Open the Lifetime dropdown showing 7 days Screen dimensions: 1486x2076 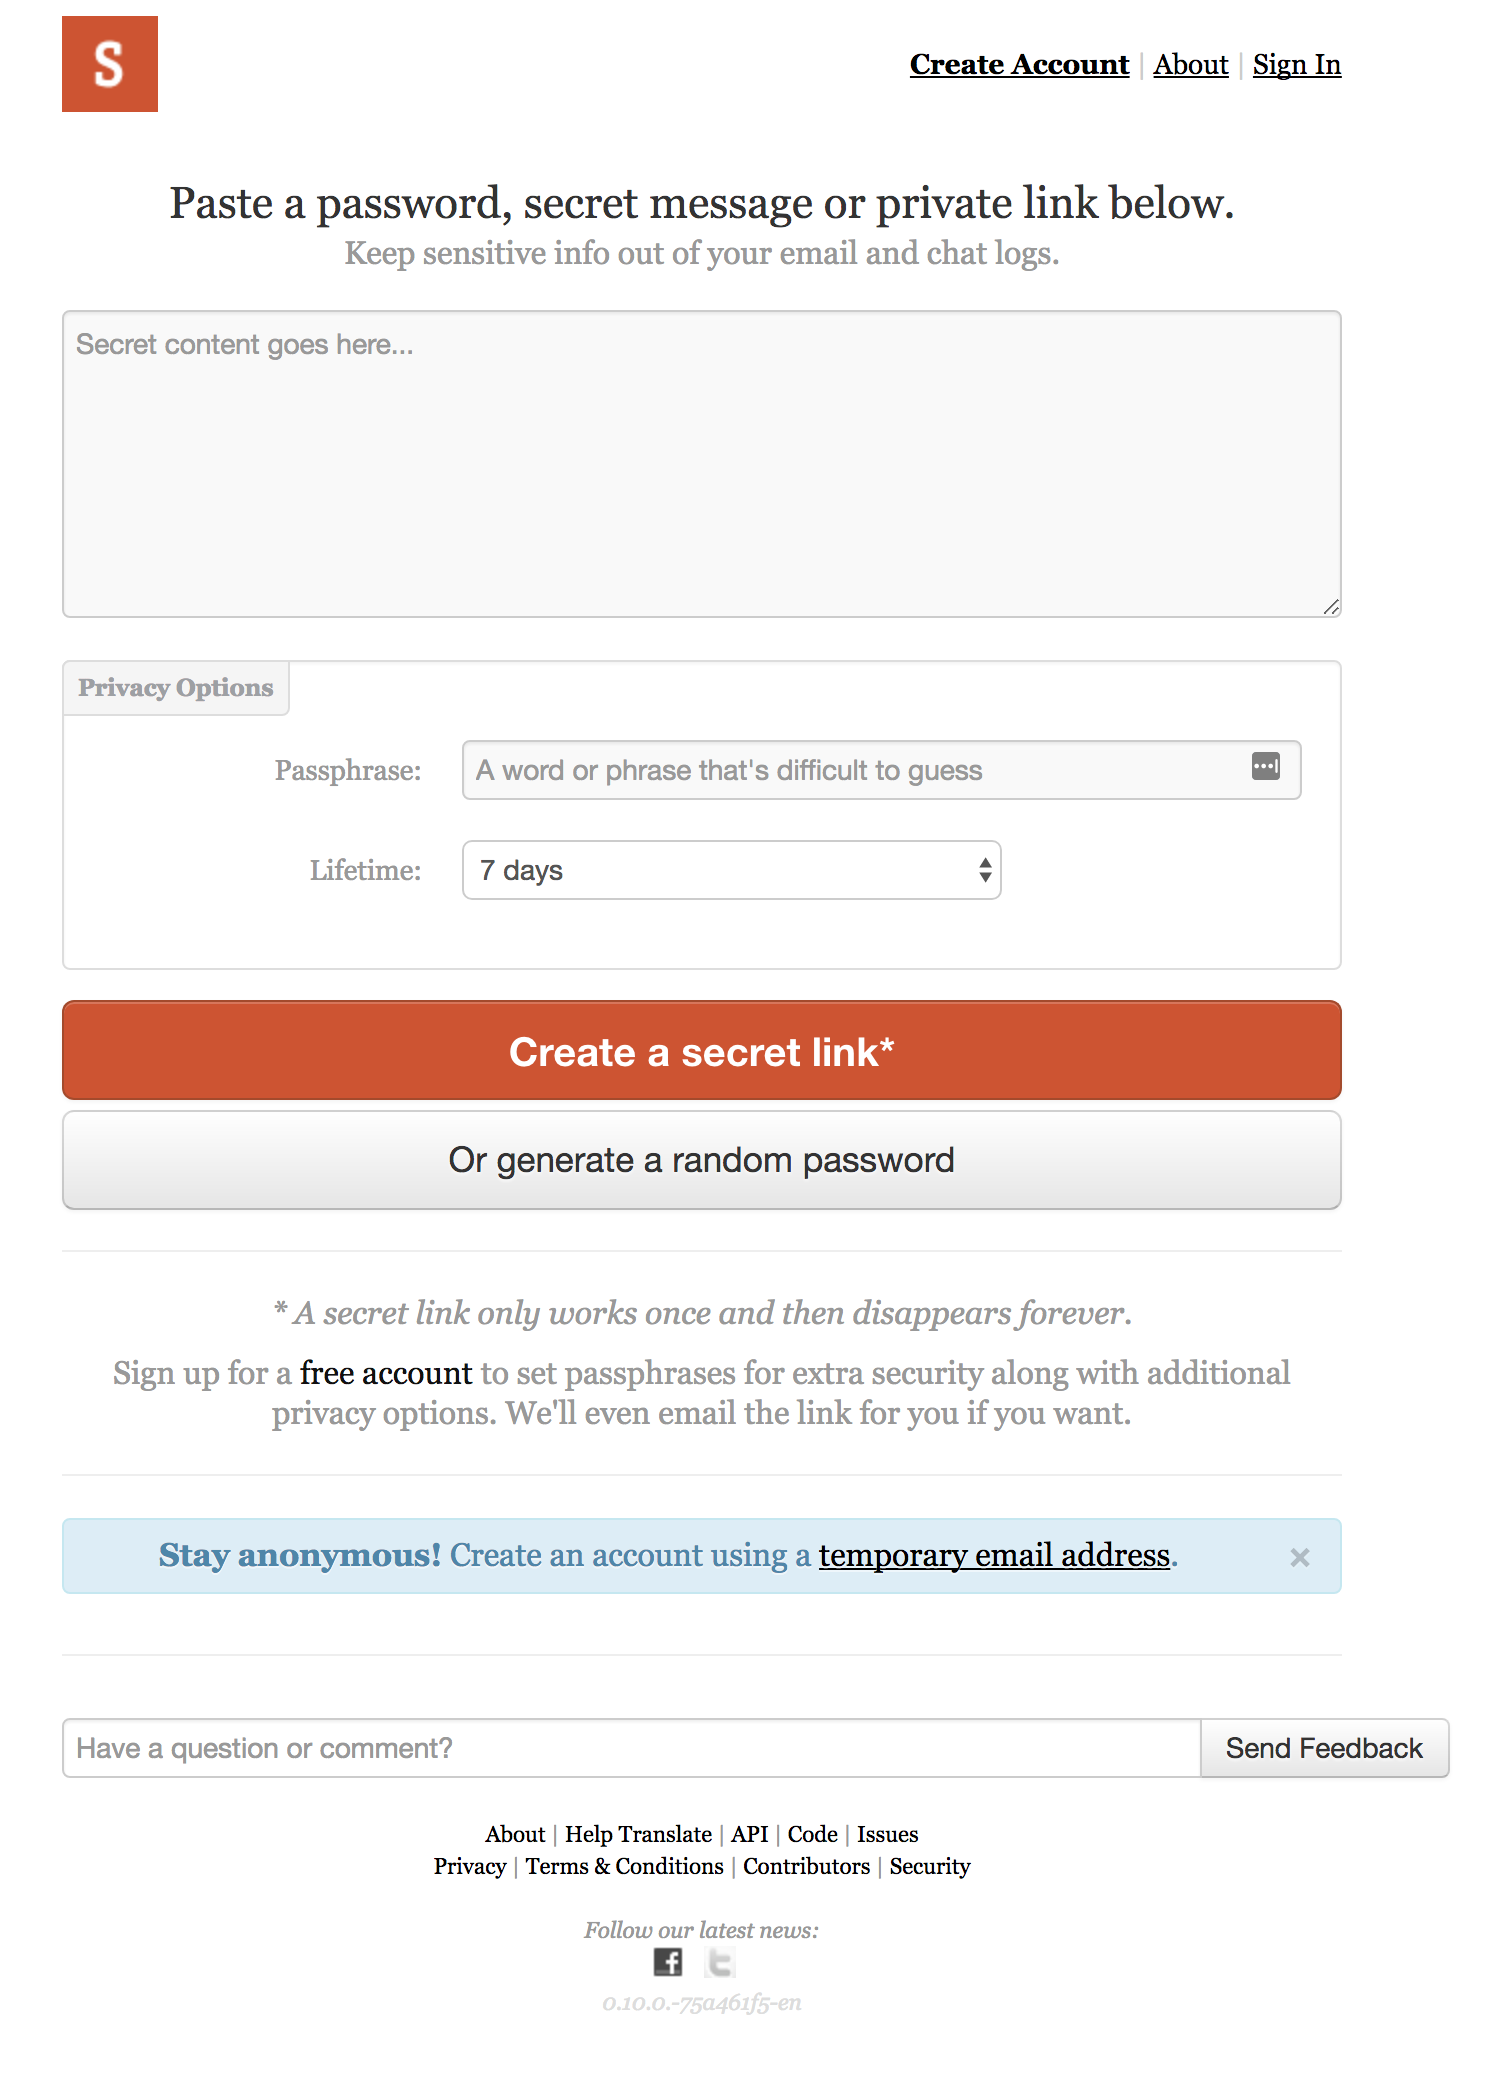732,870
